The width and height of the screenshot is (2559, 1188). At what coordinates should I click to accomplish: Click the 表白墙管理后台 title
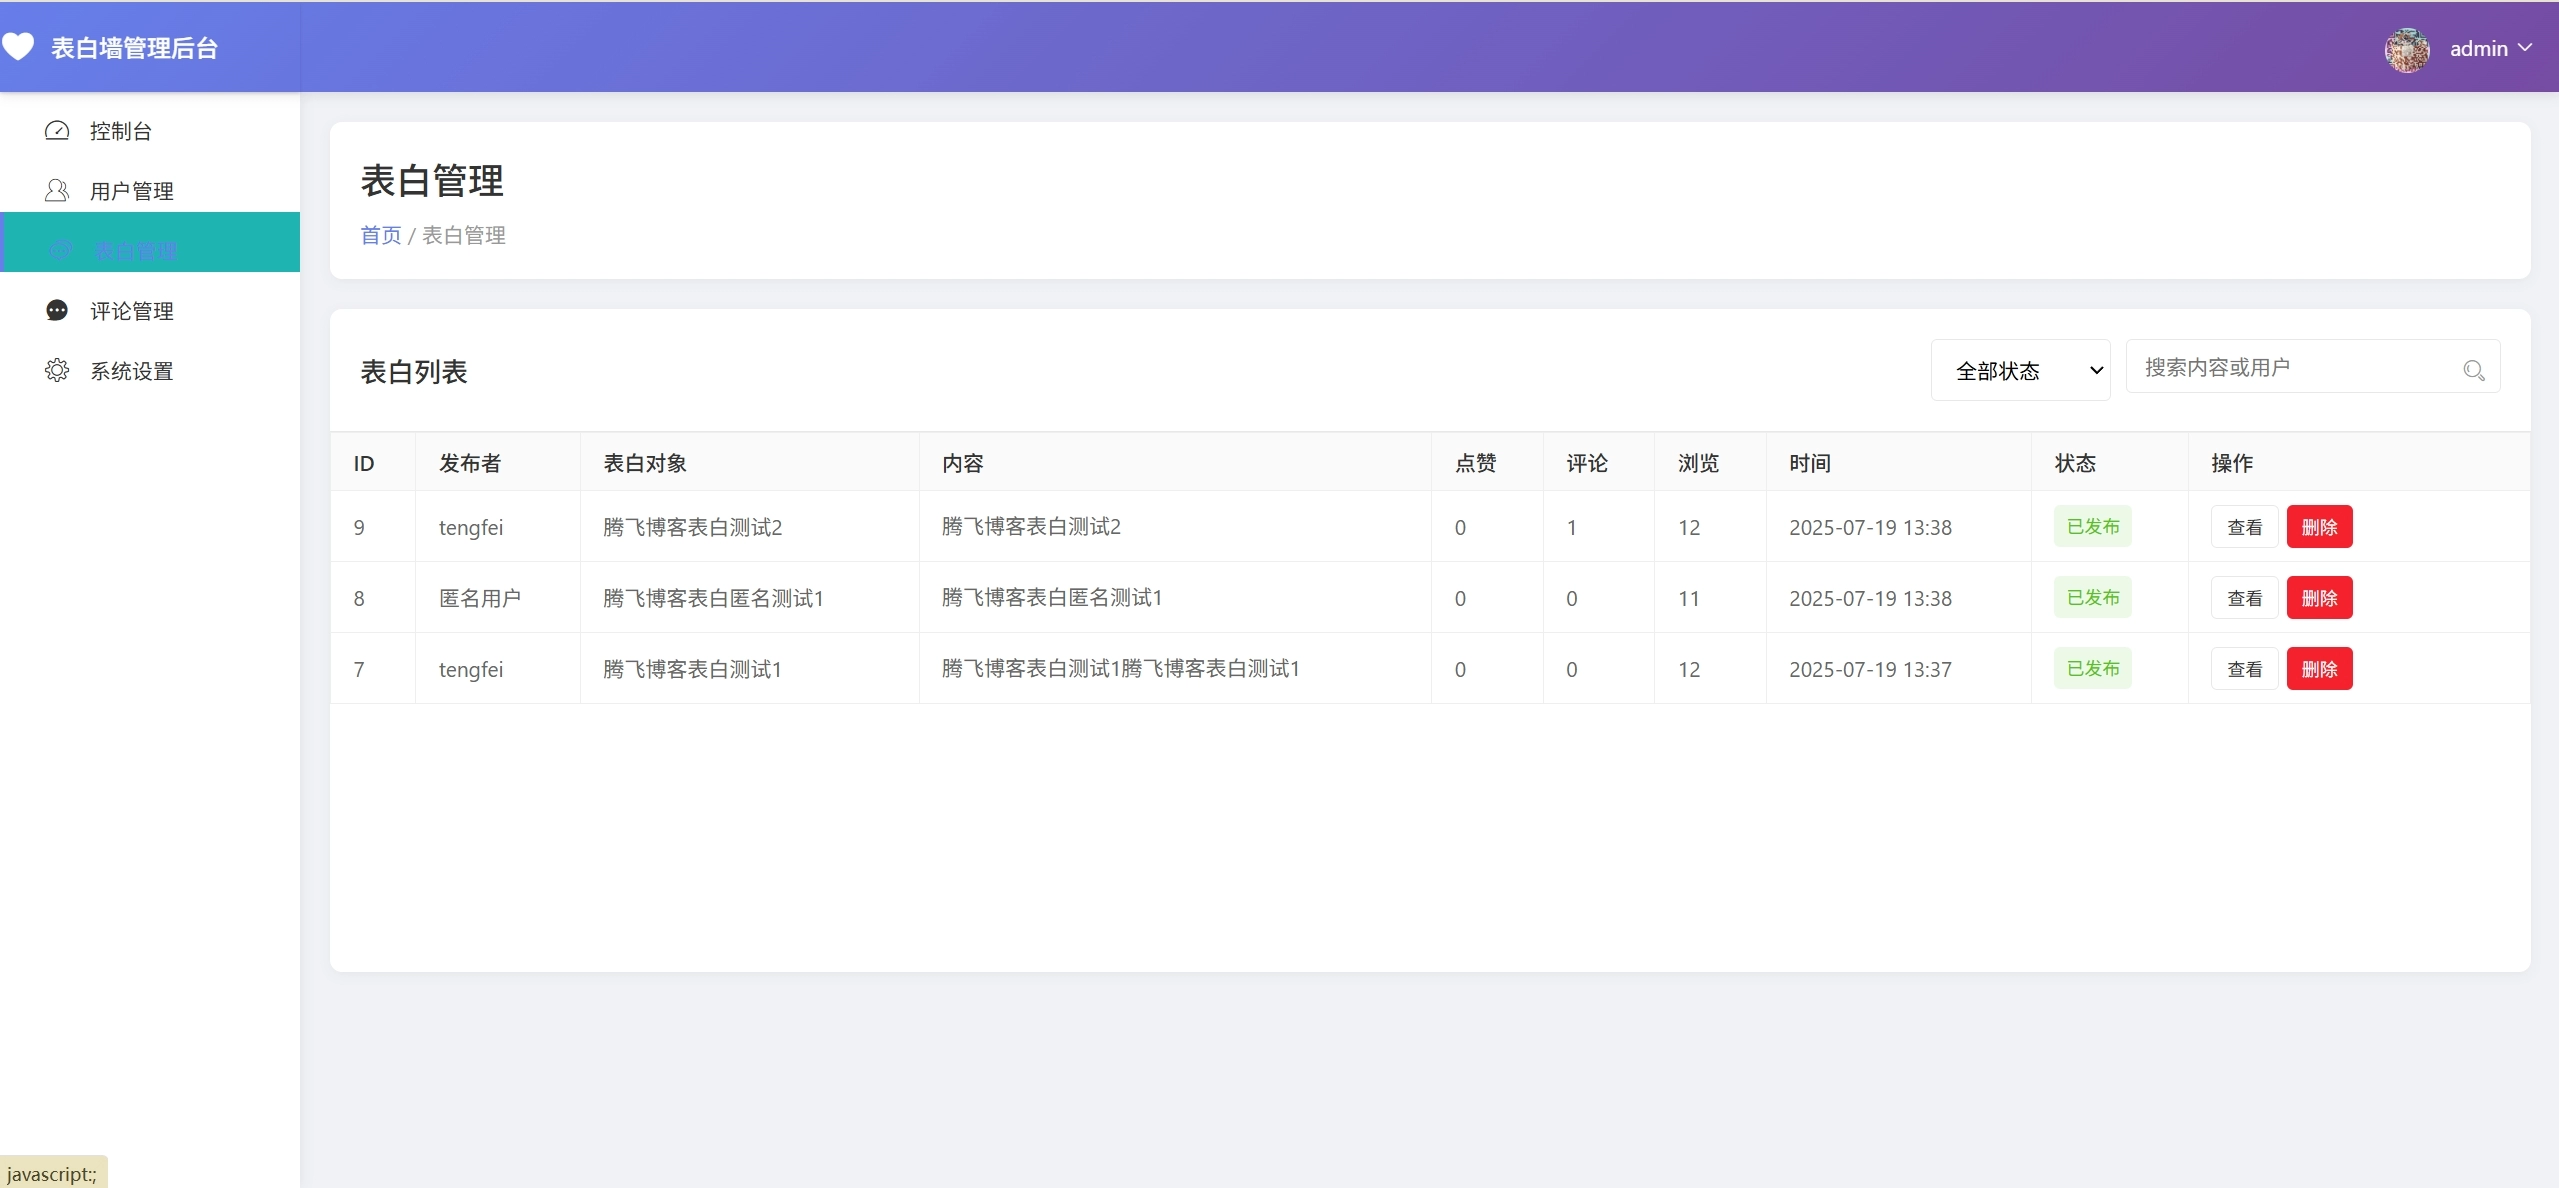135,48
